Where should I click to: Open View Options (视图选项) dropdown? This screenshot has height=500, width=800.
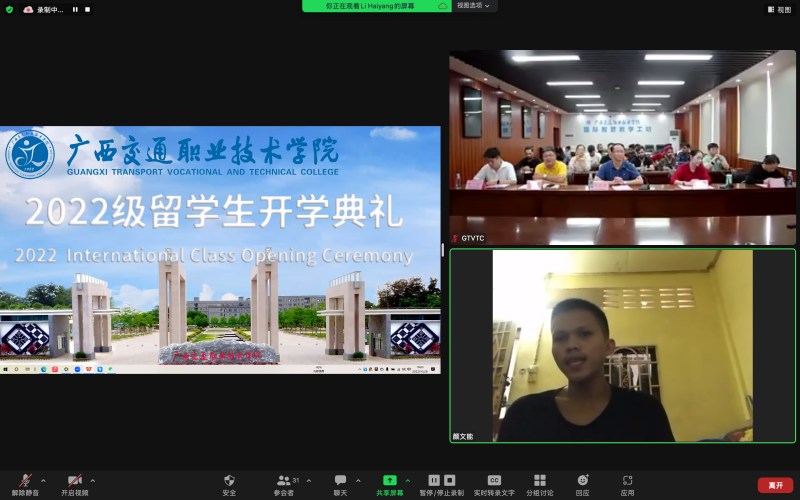tap(474, 6)
